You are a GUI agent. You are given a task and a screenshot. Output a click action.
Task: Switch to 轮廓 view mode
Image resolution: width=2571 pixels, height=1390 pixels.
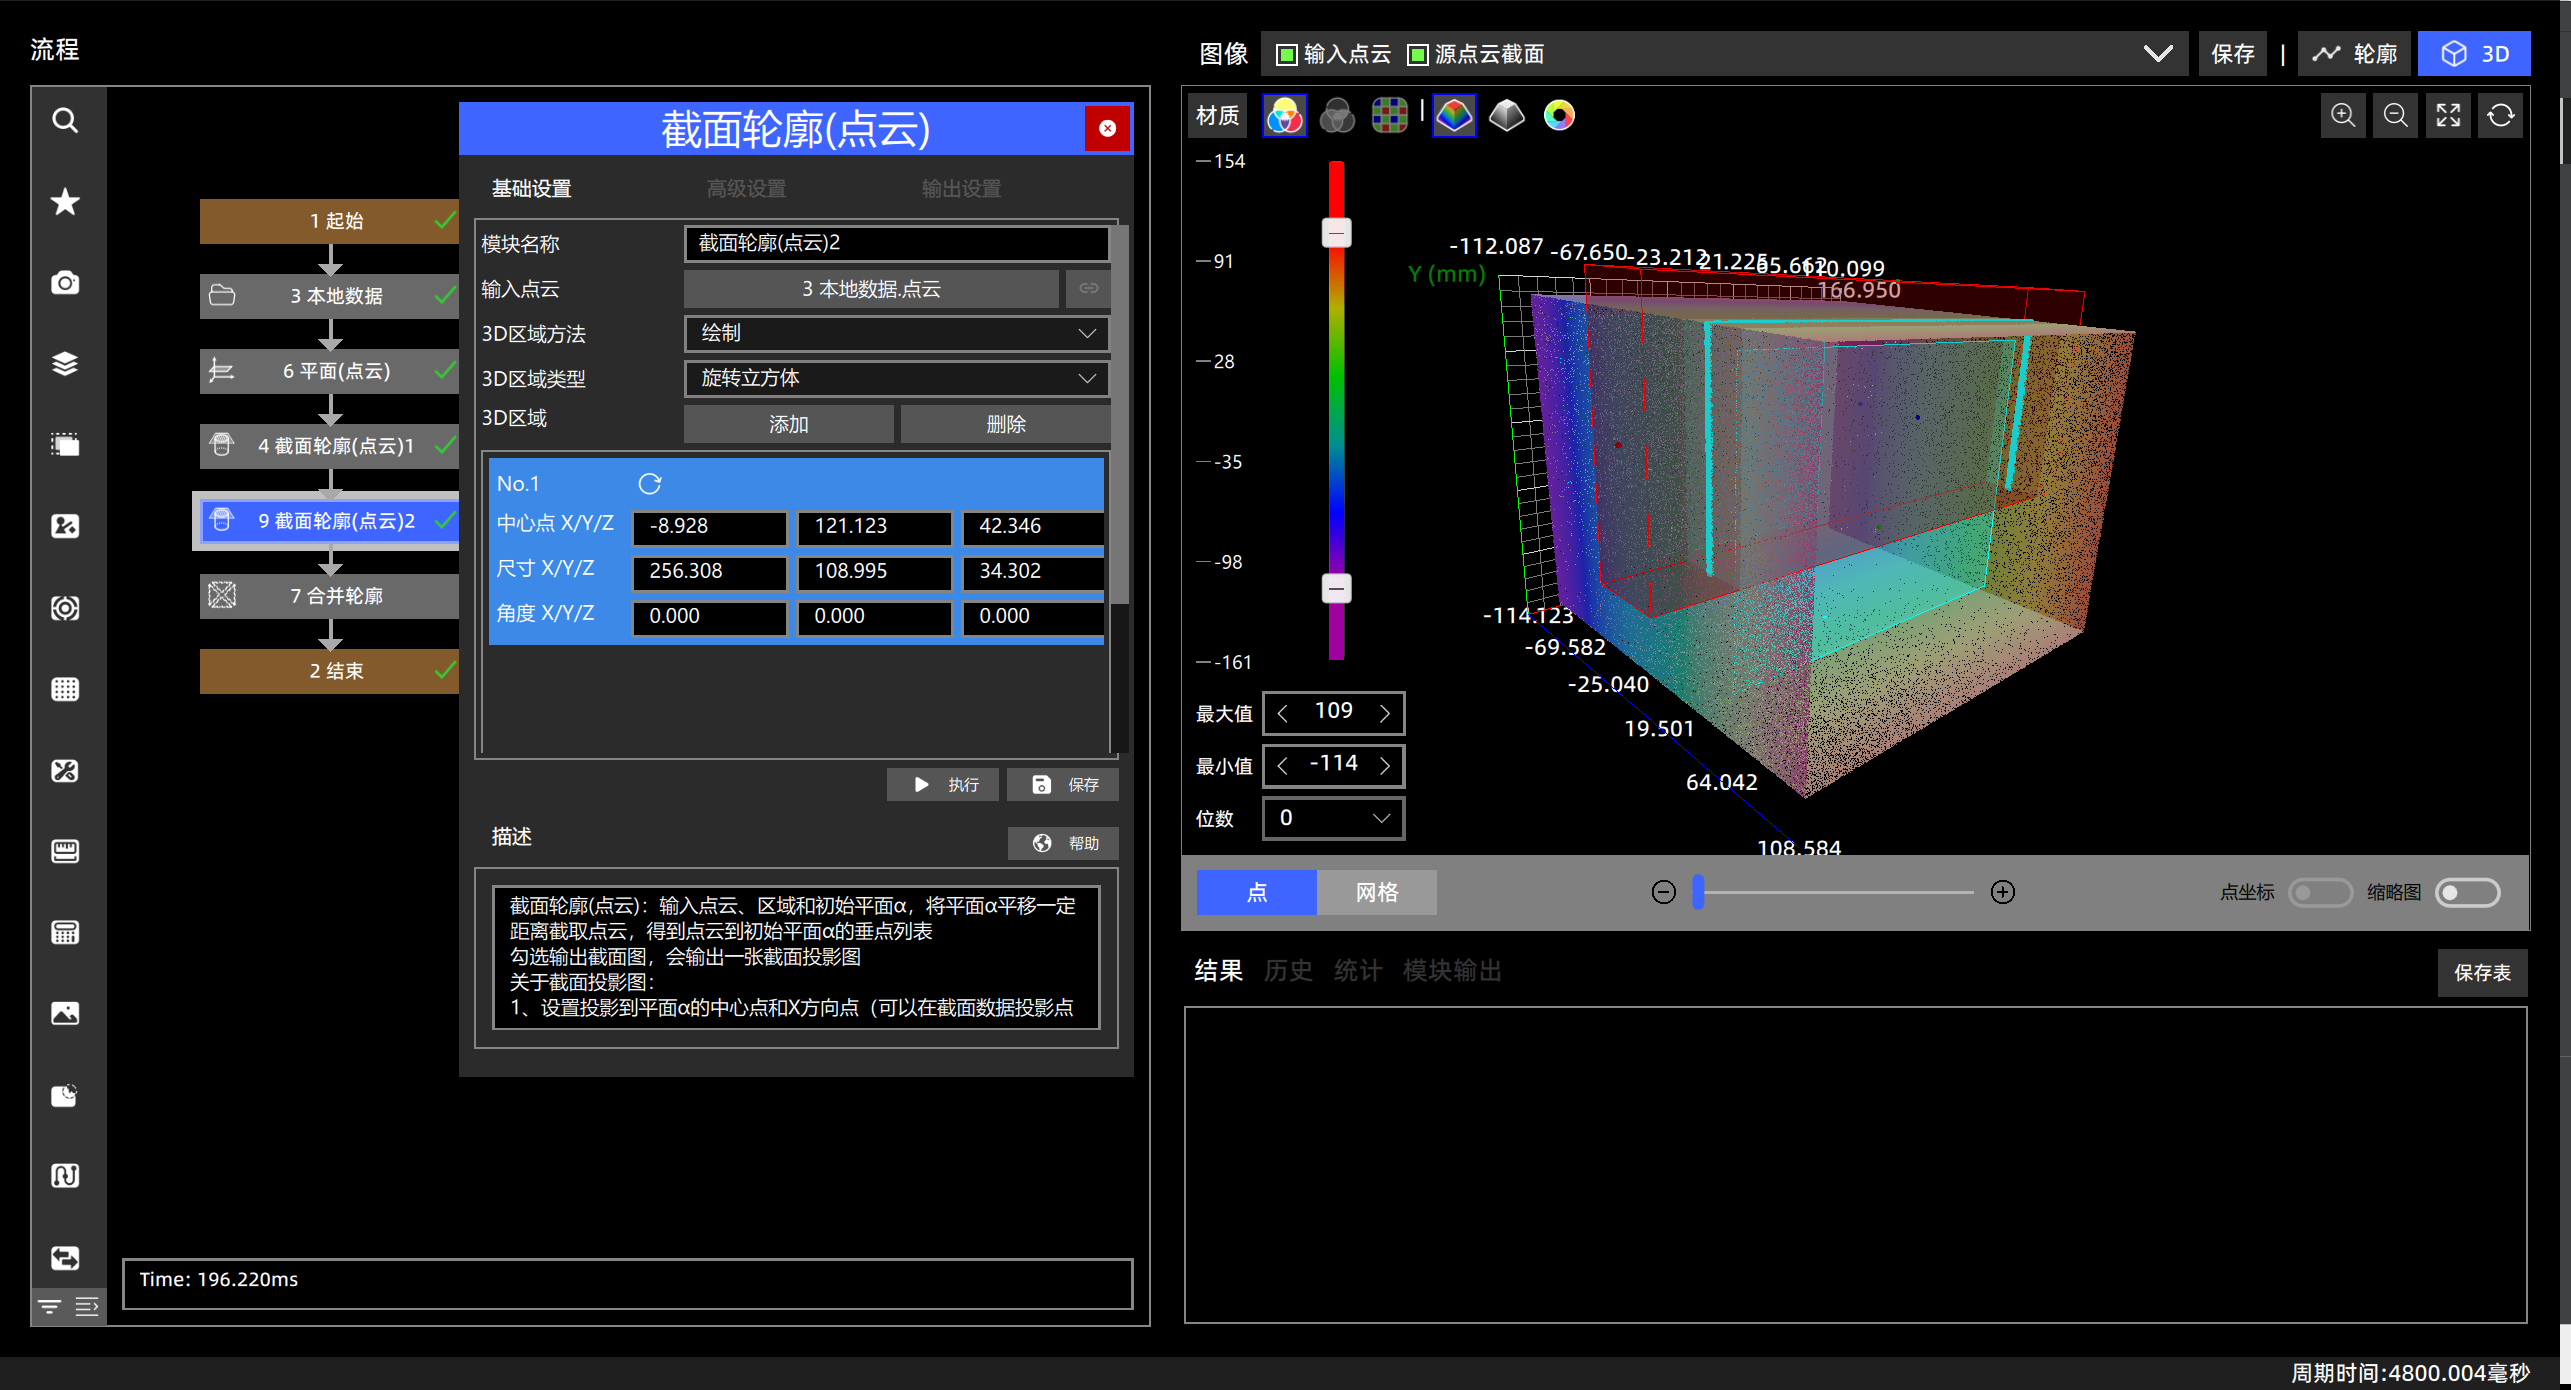(2355, 54)
